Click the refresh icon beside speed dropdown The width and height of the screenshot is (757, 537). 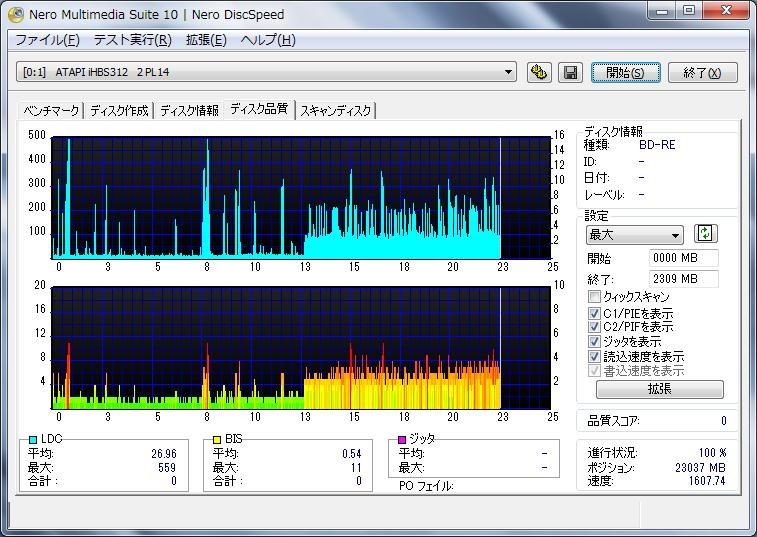click(x=705, y=234)
